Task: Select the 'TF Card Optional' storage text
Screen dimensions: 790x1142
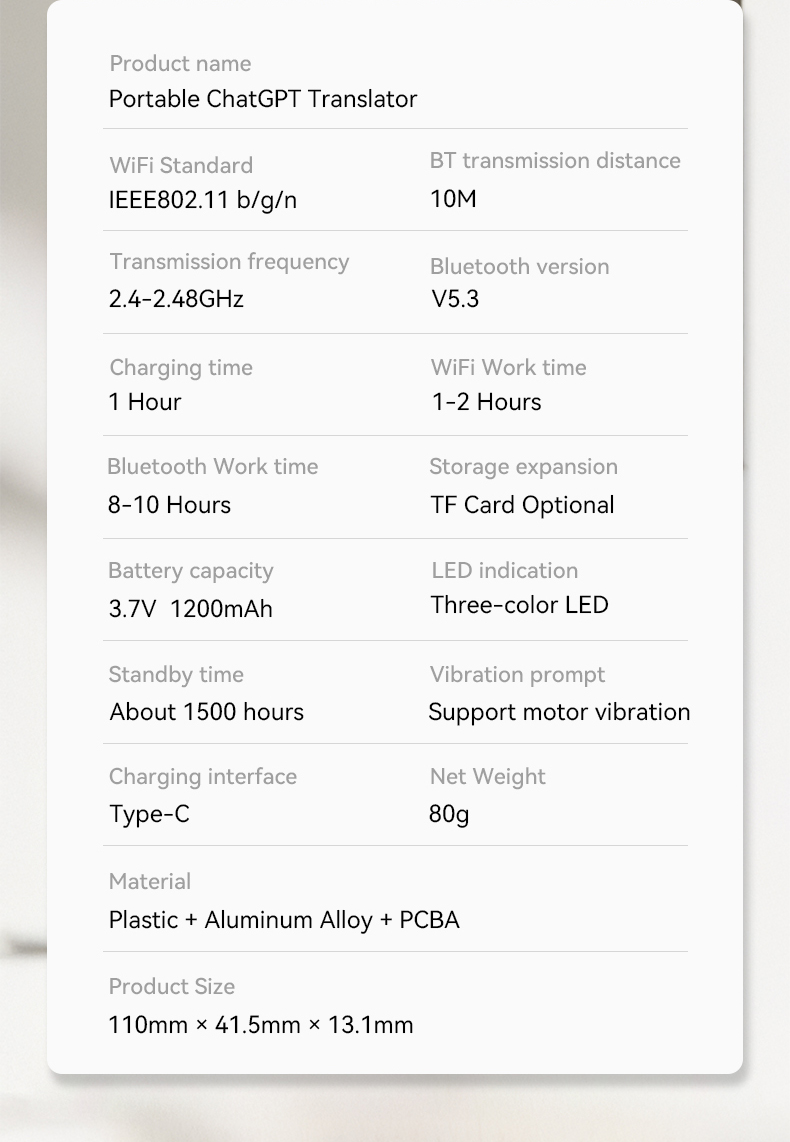Action: 522,505
